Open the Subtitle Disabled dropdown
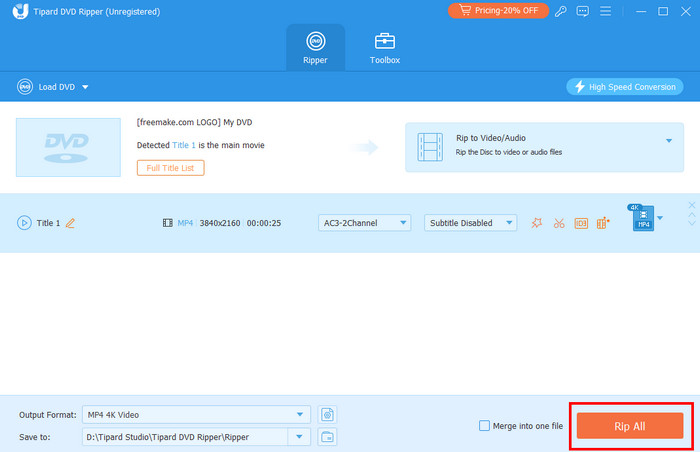This screenshot has height=452, width=700. coord(470,223)
